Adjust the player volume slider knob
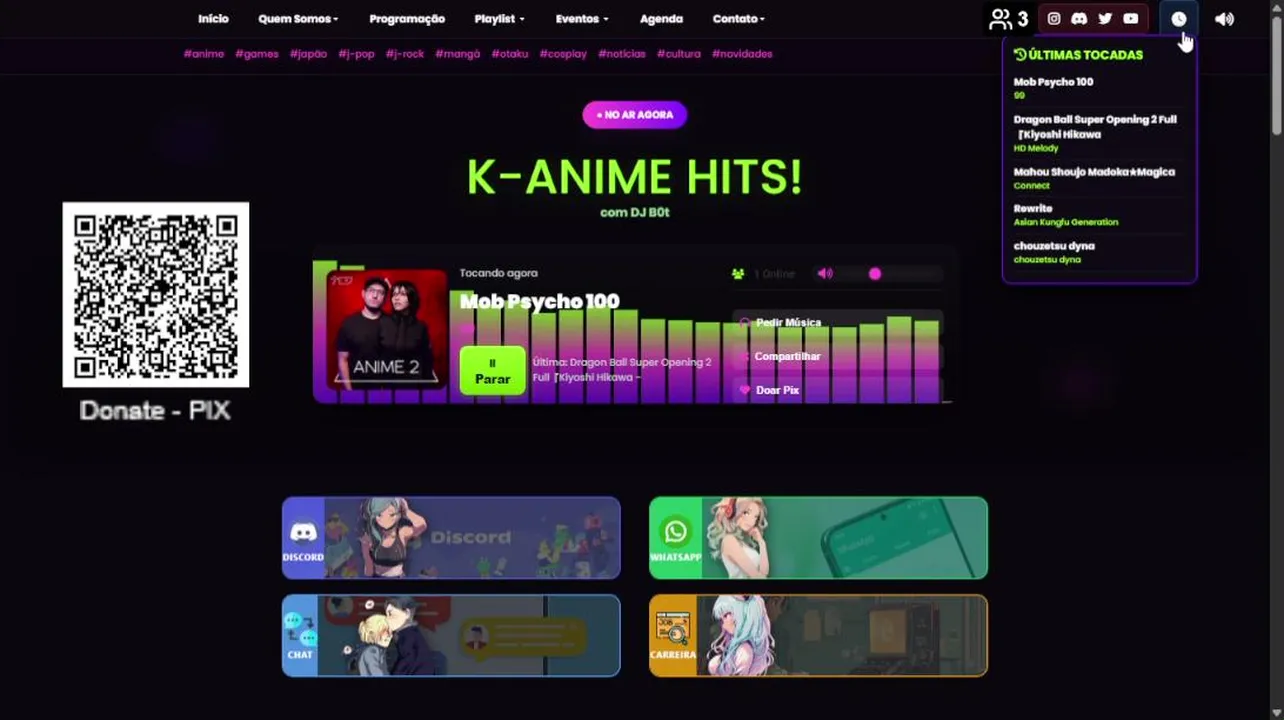1284x720 pixels. pyautogui.click(x=875, y=274)
